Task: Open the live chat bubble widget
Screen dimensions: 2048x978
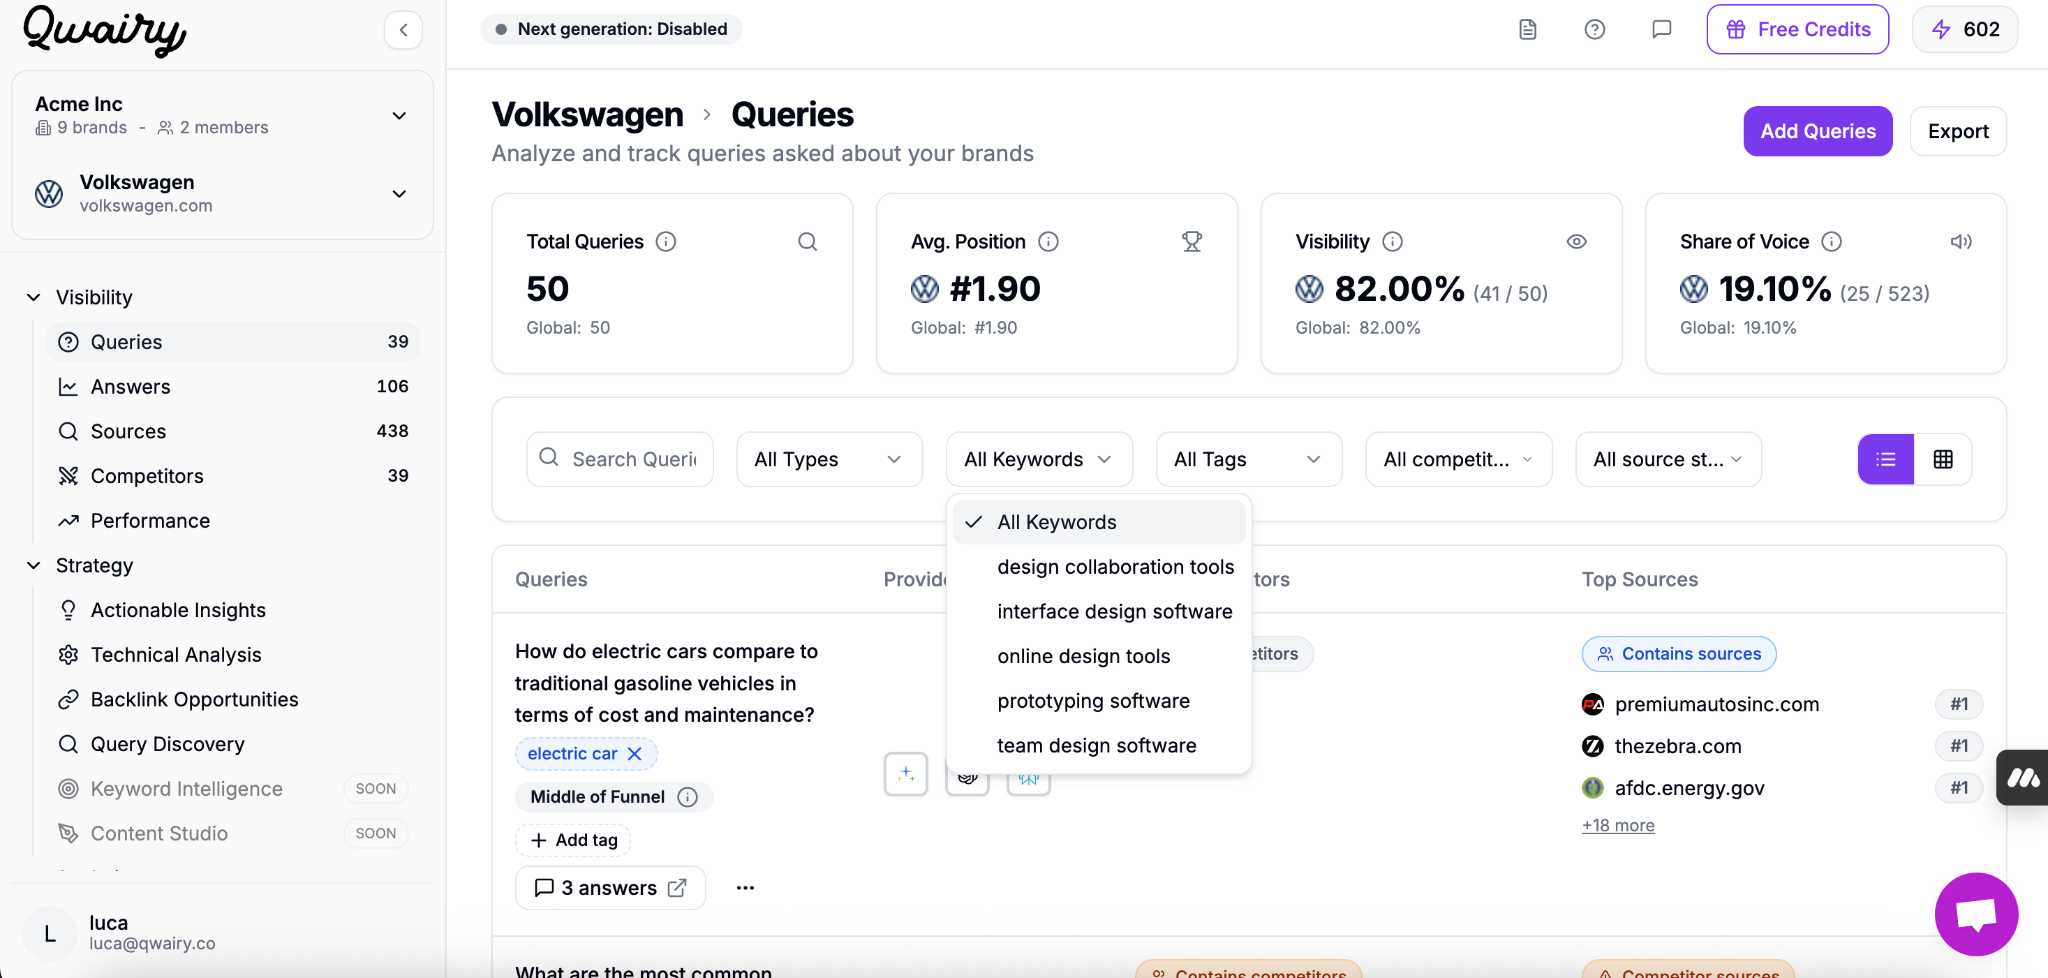Action: (1976, 914)
